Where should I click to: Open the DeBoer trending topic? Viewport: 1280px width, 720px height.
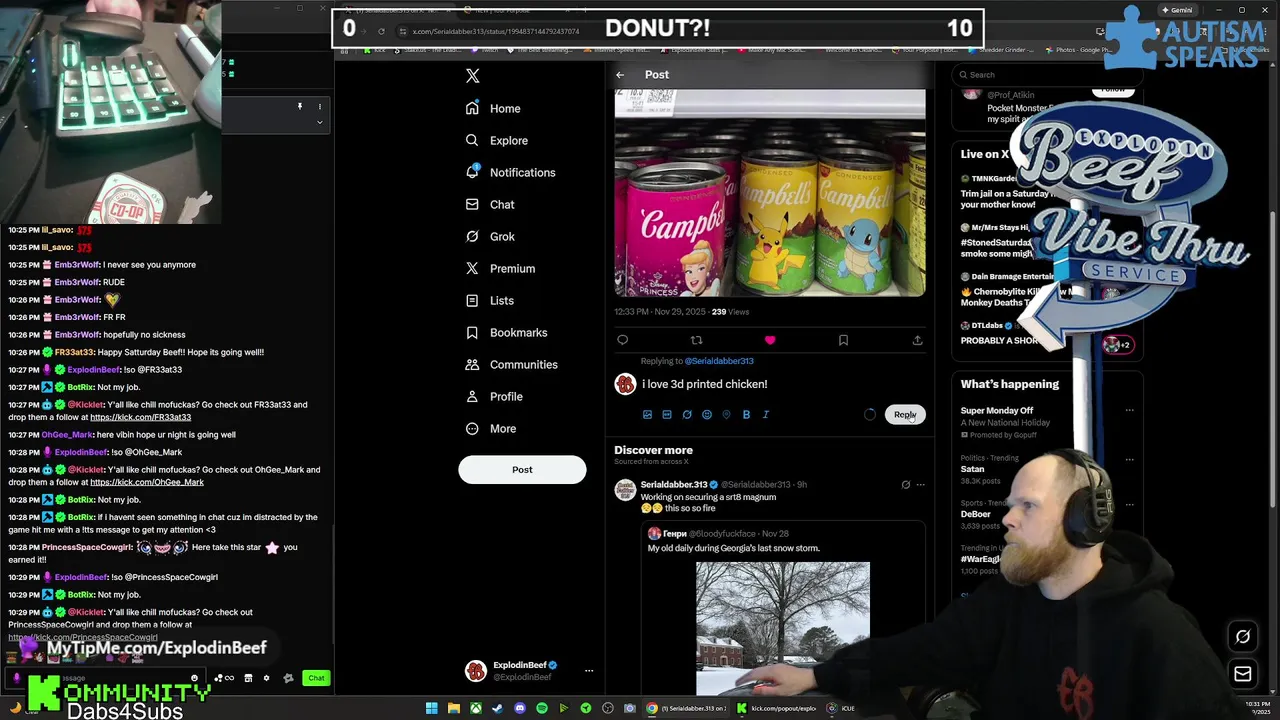(x=976, y=514)
